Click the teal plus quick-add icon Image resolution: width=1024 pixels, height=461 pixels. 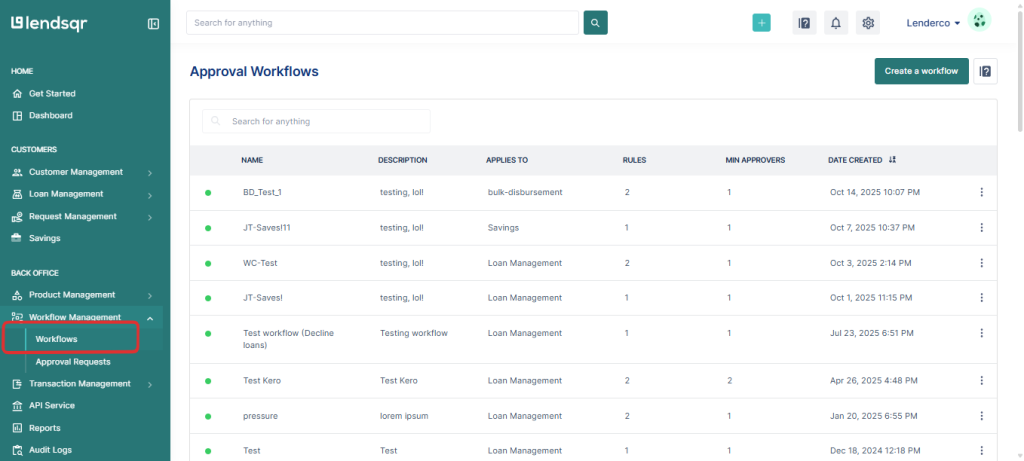point(761,23)
